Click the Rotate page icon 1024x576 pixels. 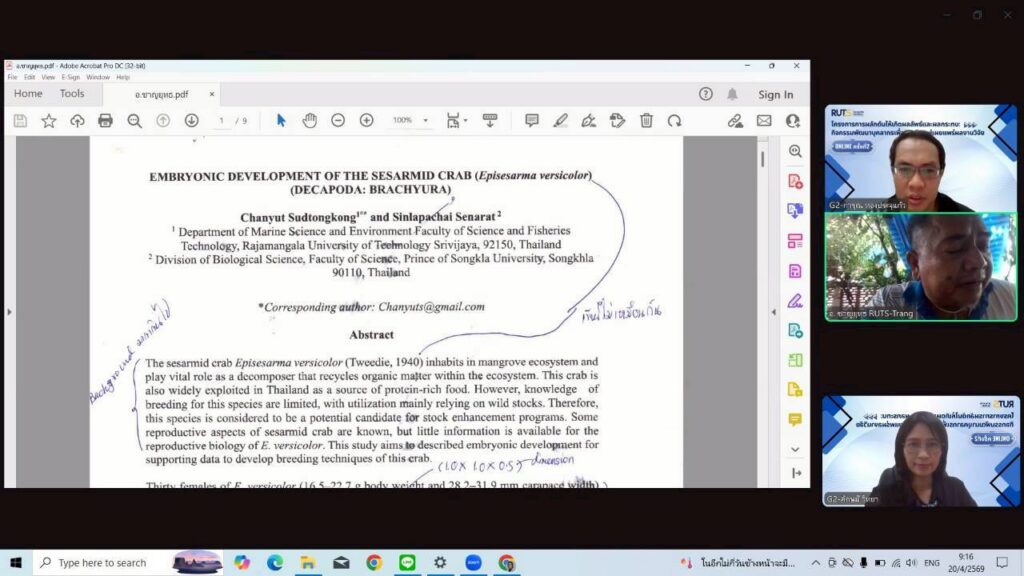point(675,121)
